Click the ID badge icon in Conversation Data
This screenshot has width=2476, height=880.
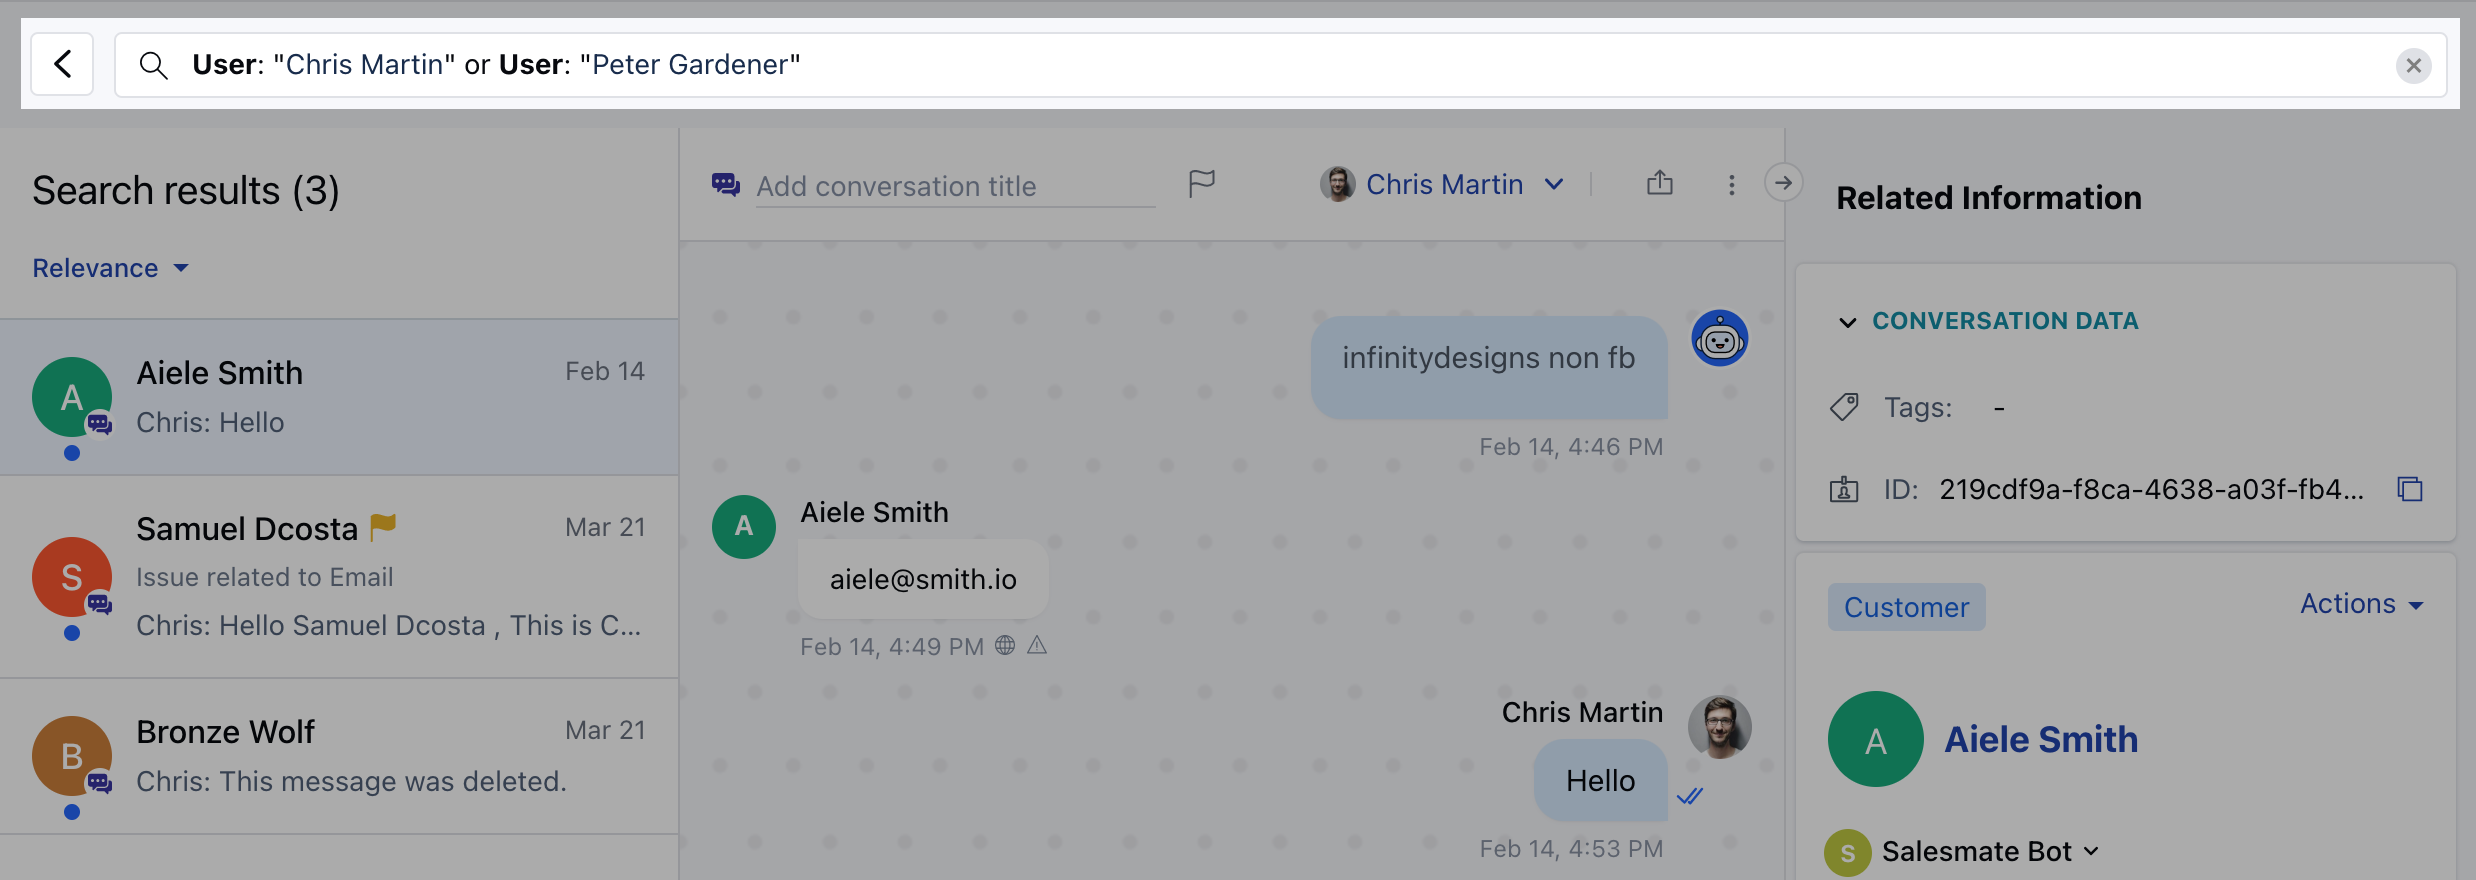pyautogui.click(x=1844, y=489)
